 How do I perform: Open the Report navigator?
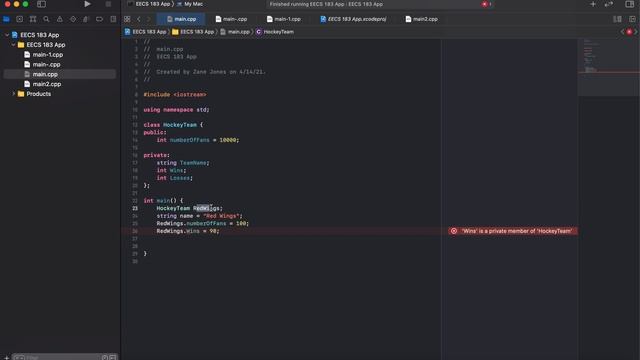point(113,19)
